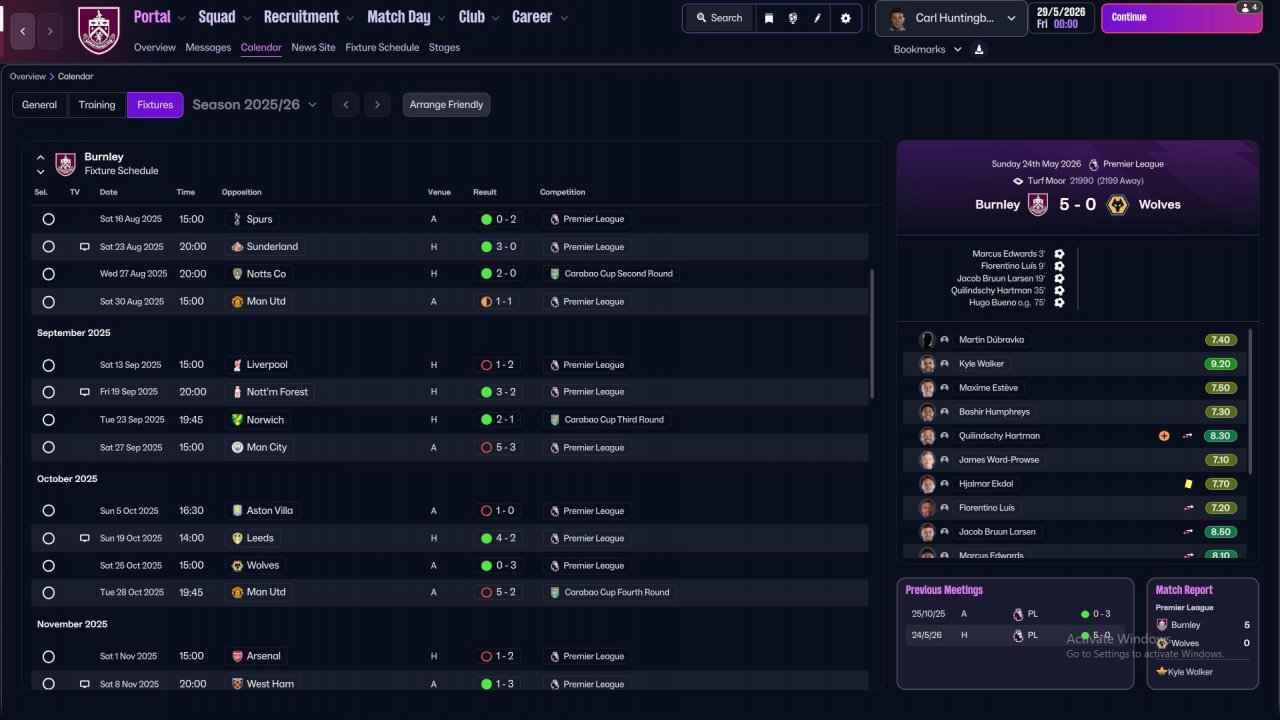The image size is (1280, 720).
Task: Open the Season 2025/26 dropdown
Action: click(x=255, y=105)
